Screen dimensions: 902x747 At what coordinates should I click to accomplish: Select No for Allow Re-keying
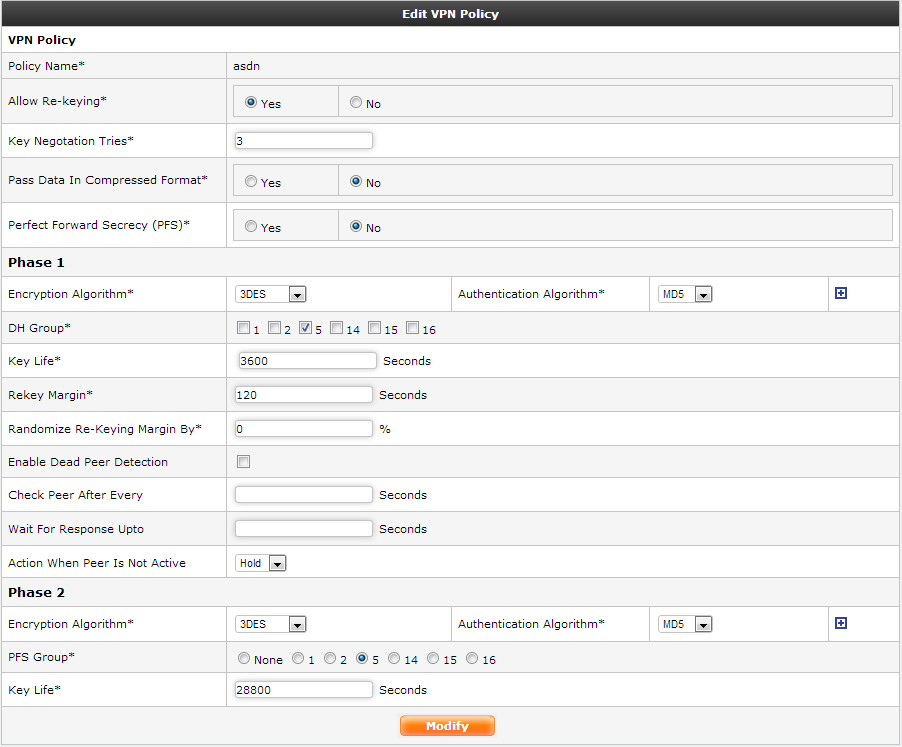[x=356, y=103]
